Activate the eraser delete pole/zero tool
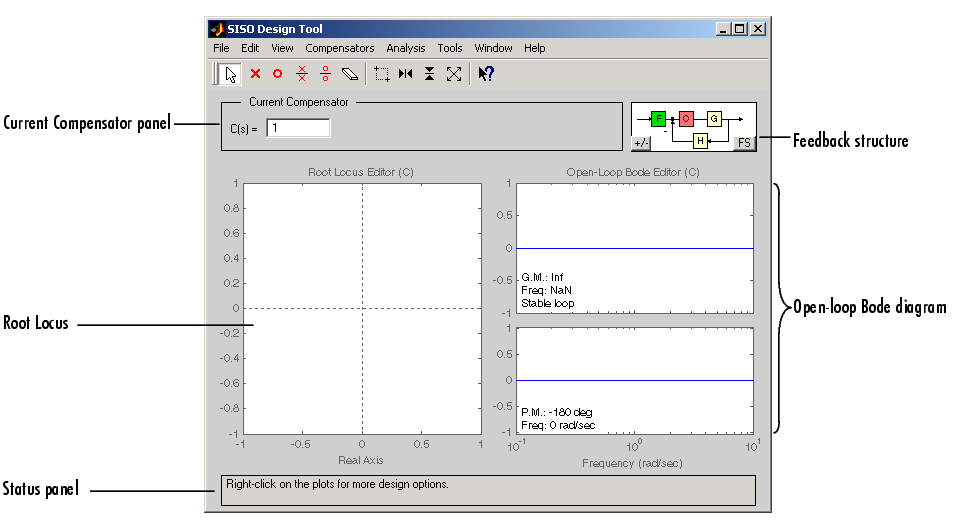This screenshot has width=956, height=532. click(349, 74)
